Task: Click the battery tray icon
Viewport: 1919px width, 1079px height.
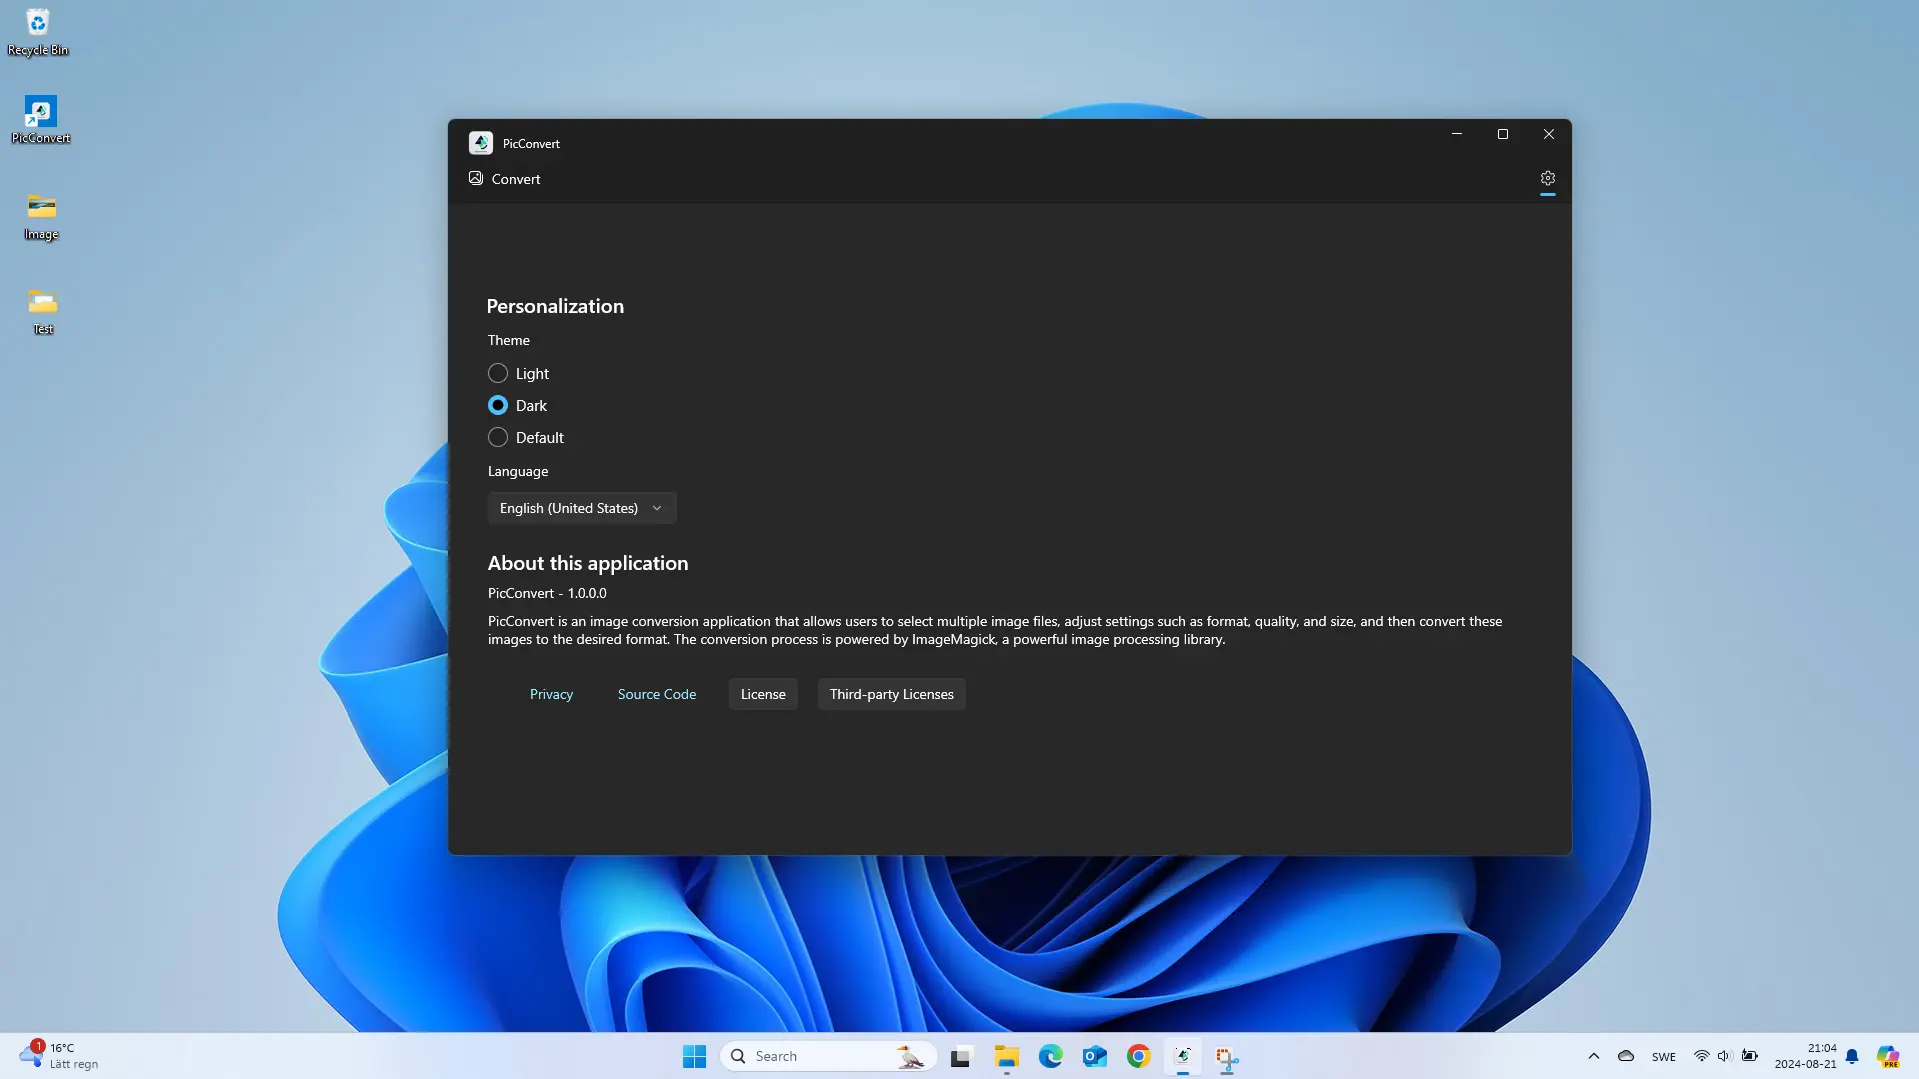Action: pos(1749,1056)
